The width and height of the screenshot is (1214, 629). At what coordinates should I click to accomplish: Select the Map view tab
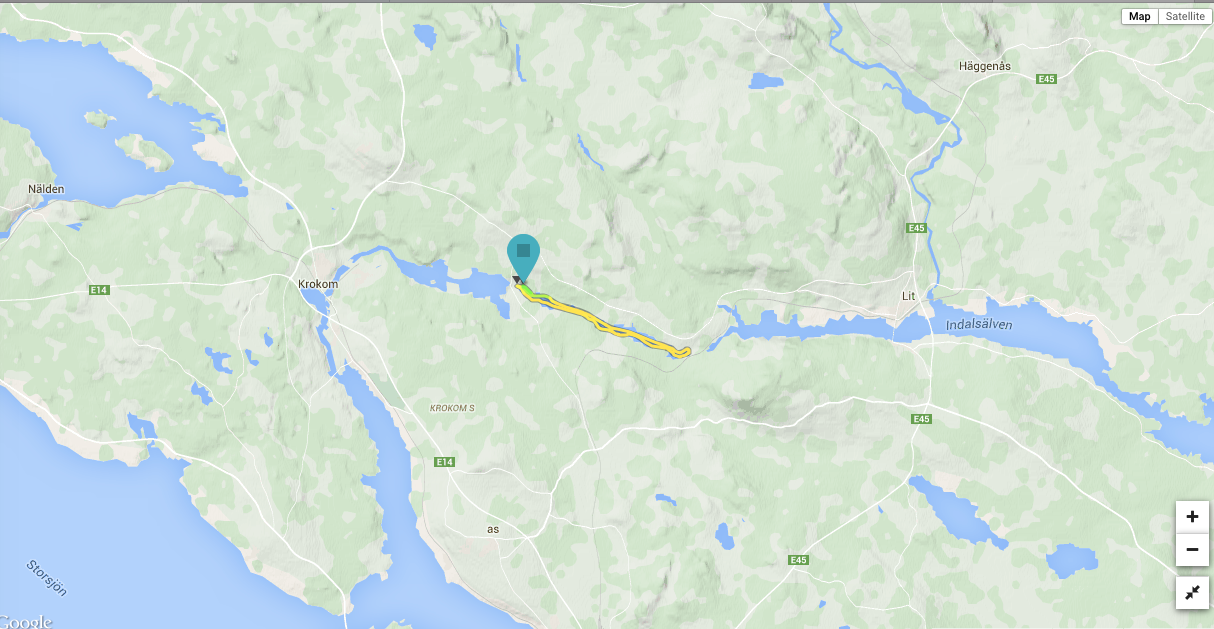1140,16
